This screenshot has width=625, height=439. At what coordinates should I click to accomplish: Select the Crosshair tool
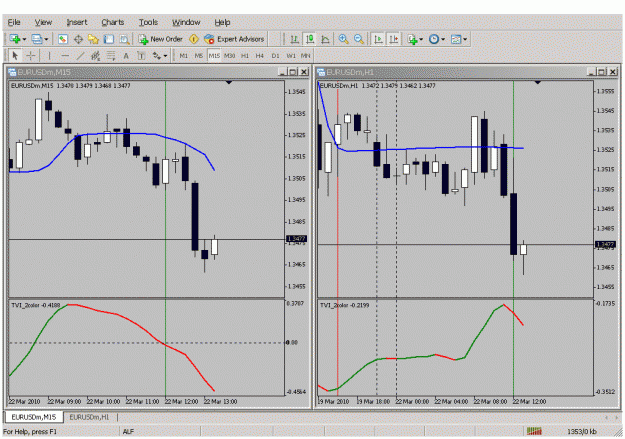coord(31,56)
